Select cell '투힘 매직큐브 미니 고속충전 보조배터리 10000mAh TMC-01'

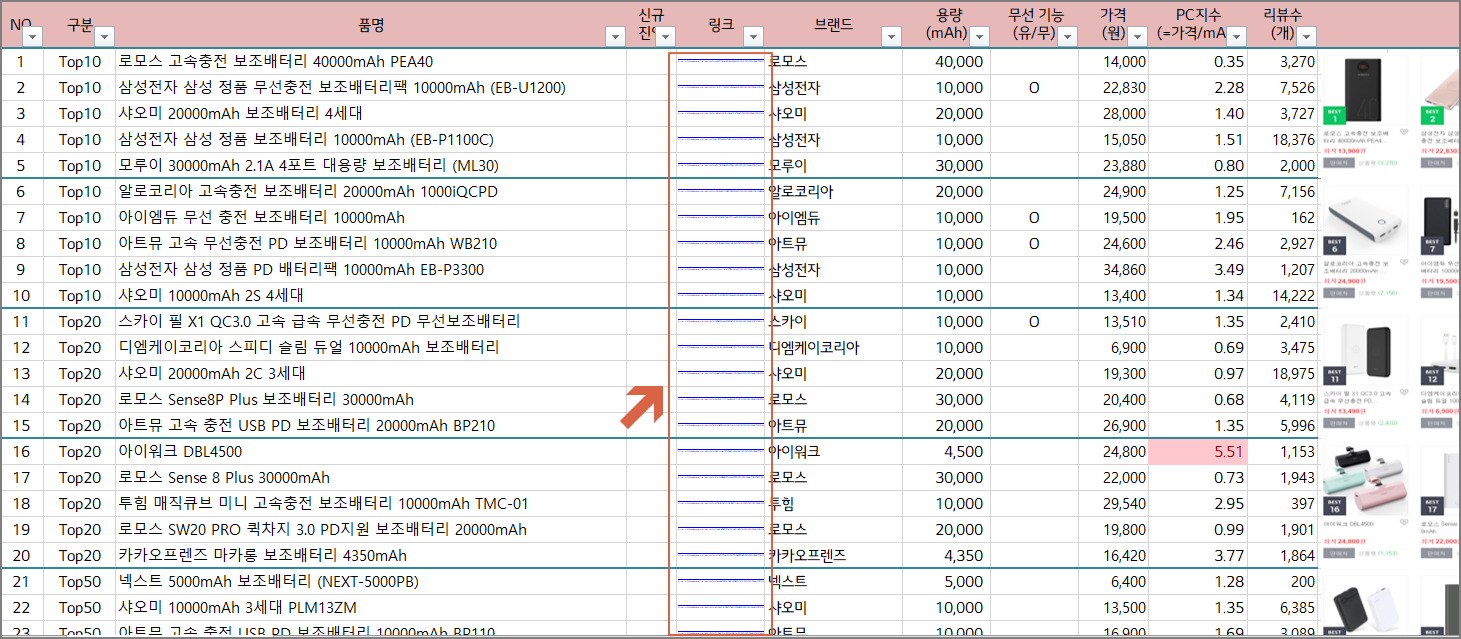pyautogui.click(x=371, y=503)
